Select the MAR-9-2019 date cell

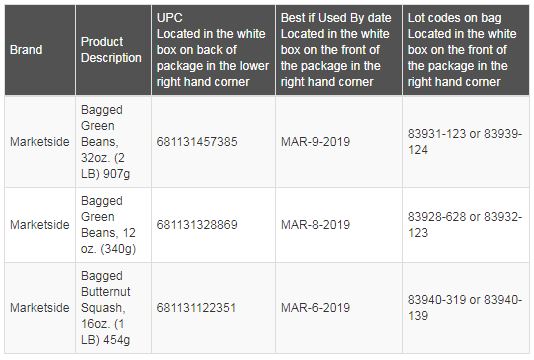click(x=339, y=142)
